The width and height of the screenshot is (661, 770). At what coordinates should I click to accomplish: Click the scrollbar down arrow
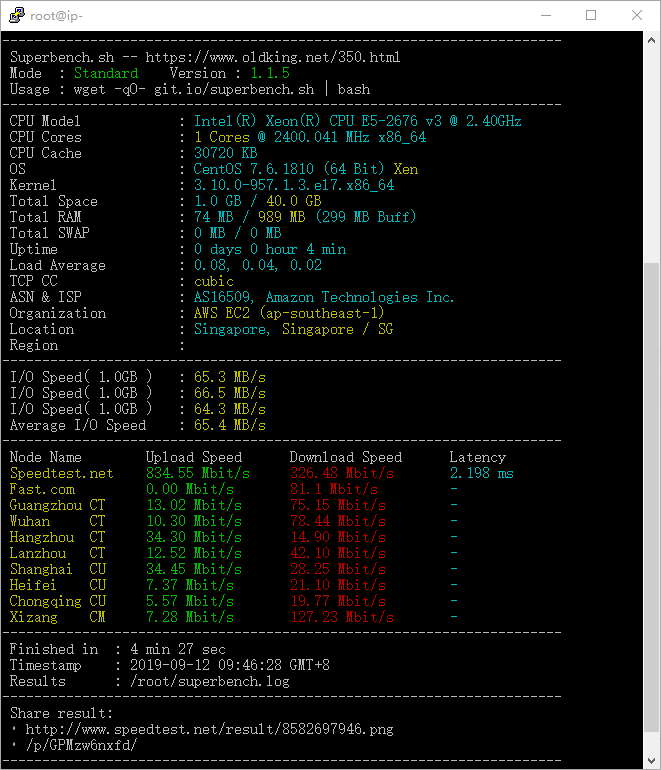tap(651, 760)
